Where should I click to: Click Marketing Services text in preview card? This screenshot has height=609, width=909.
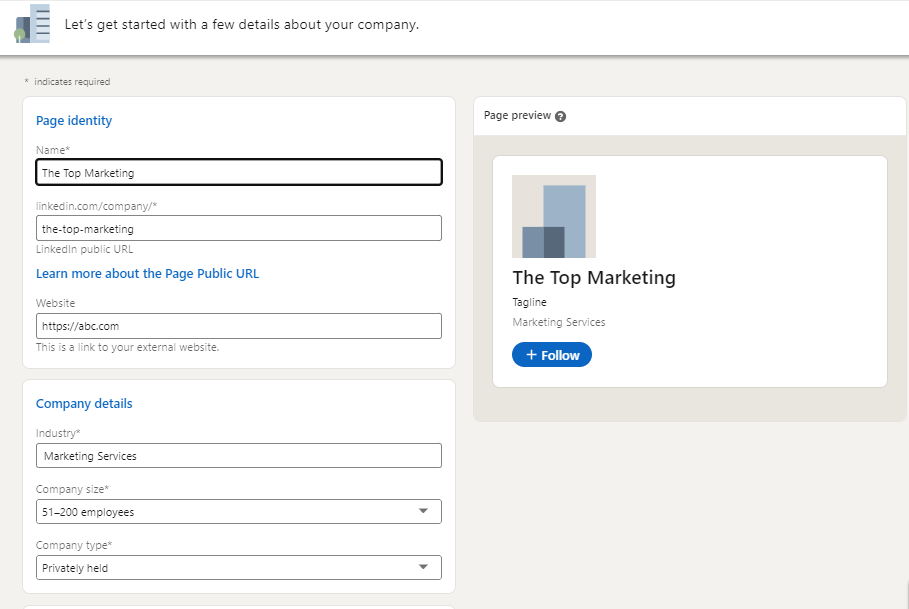point(559,322)
